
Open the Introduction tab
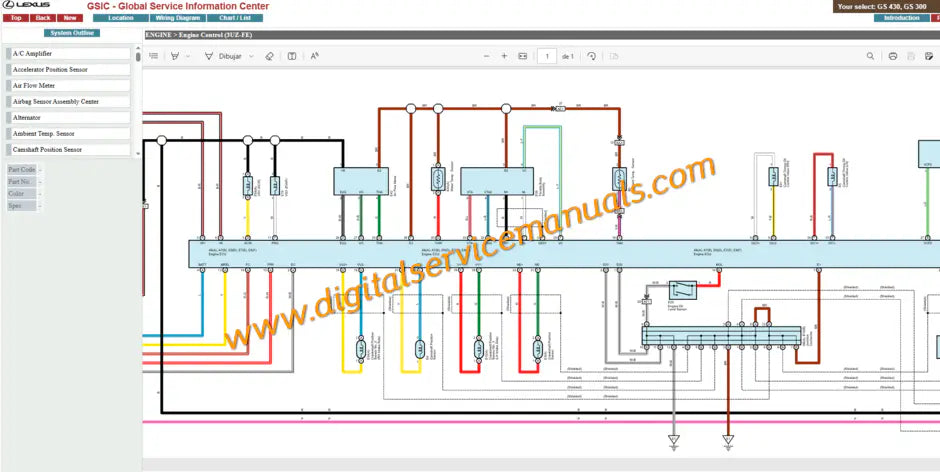[901, 18]
